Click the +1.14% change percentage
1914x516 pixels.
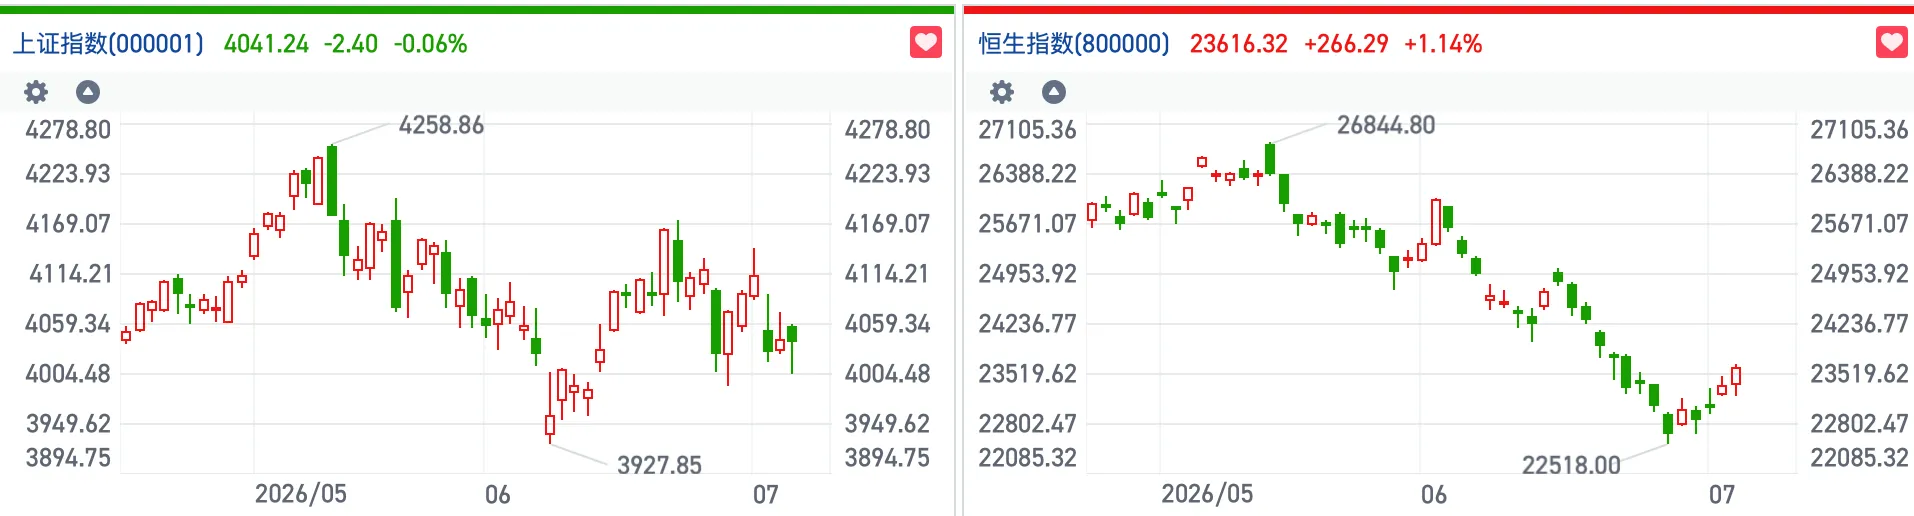pyautogui.click(x=1443, y=44)
